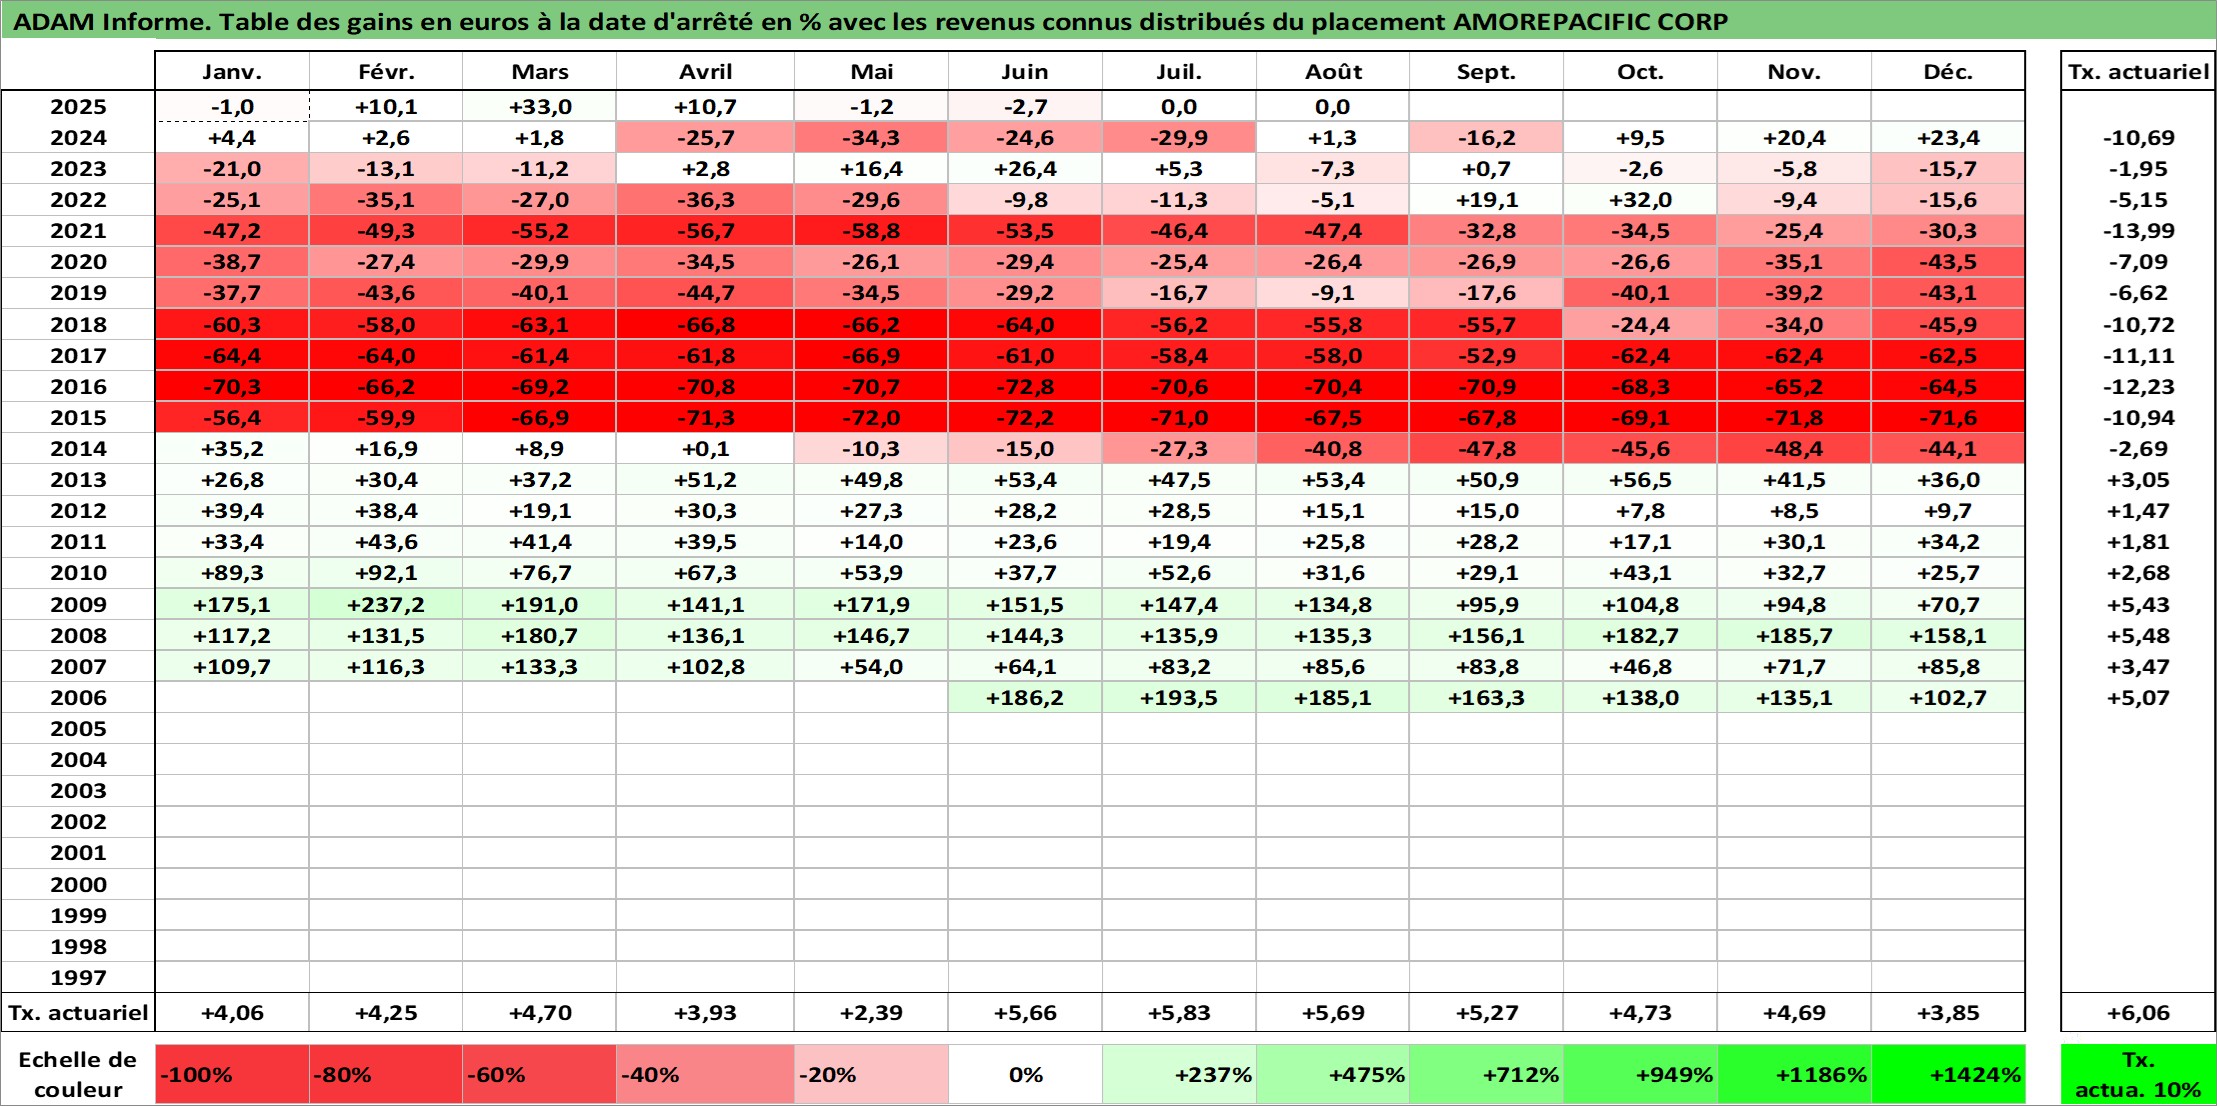Click the Juin column header

1025,72
